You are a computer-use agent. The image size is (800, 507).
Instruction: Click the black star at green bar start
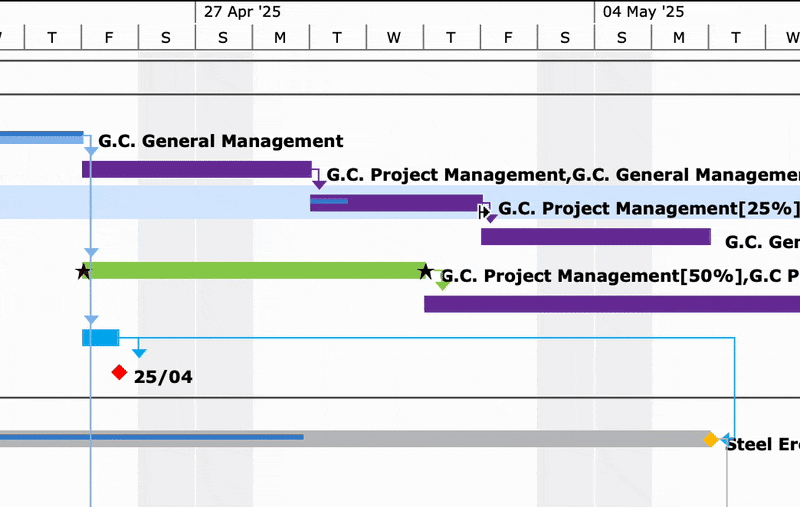[x=83, y=271]
